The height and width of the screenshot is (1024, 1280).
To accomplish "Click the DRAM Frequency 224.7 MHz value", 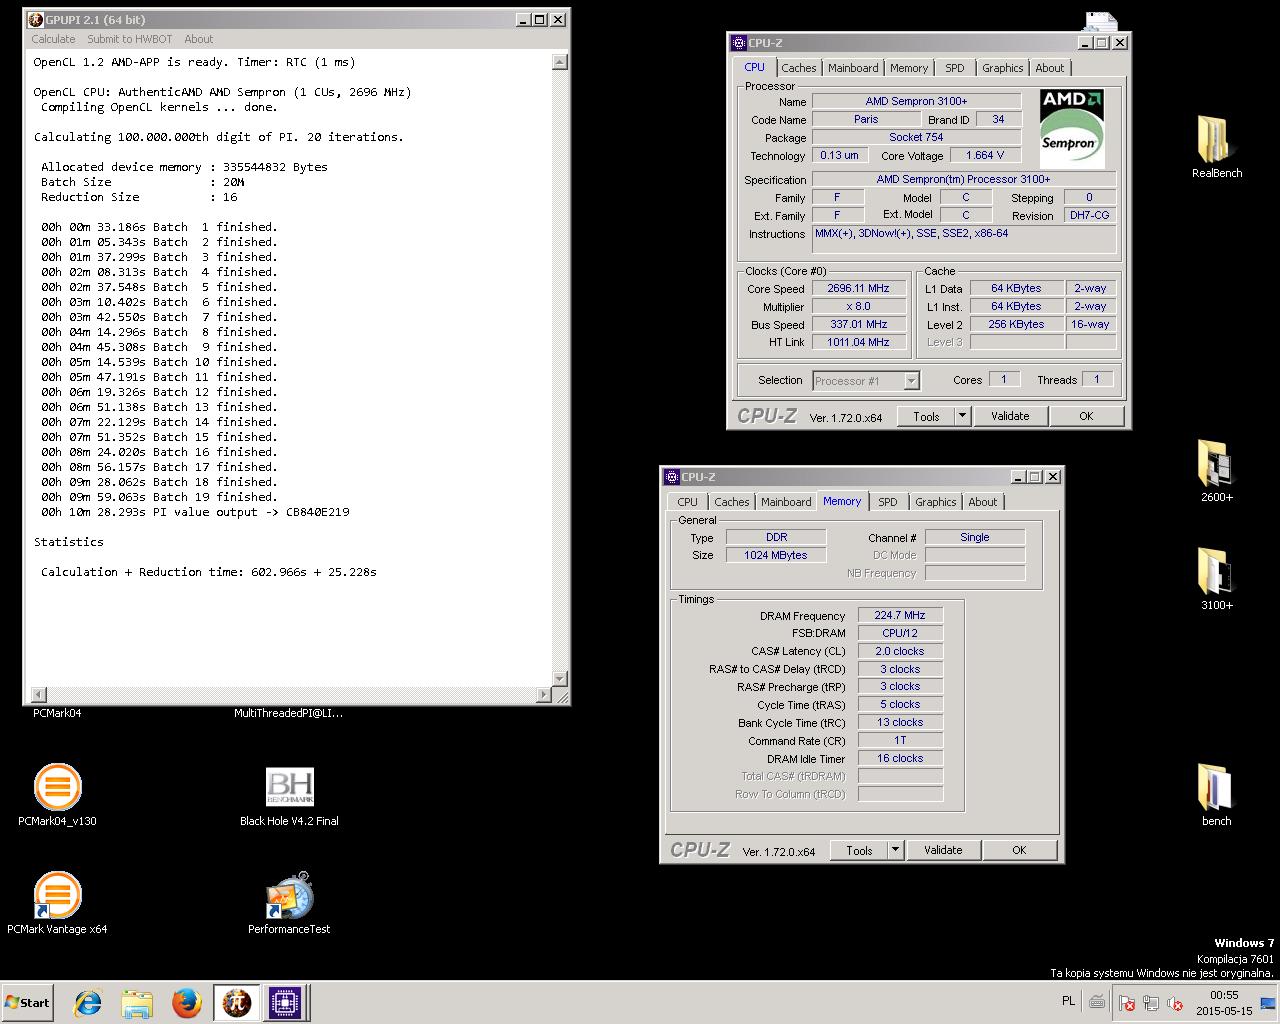I will coord(900,615).
